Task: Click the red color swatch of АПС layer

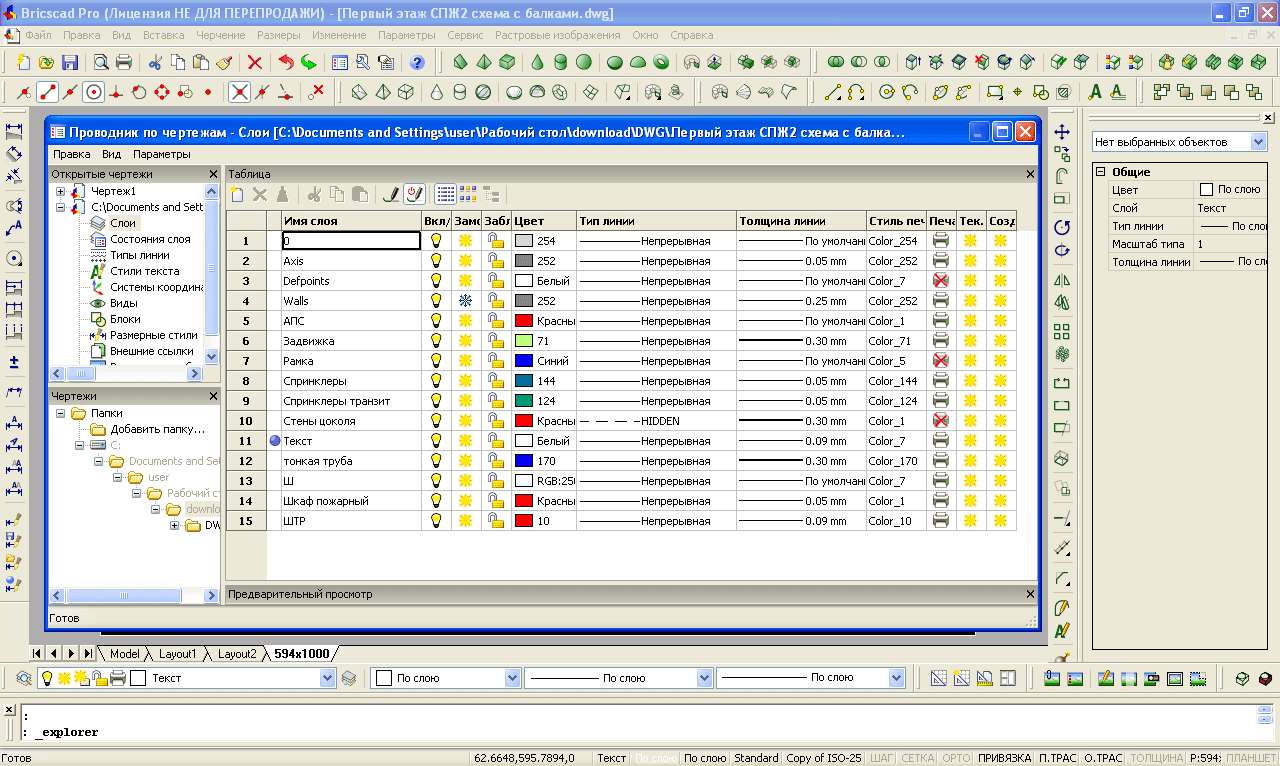Action: point(523,321)
